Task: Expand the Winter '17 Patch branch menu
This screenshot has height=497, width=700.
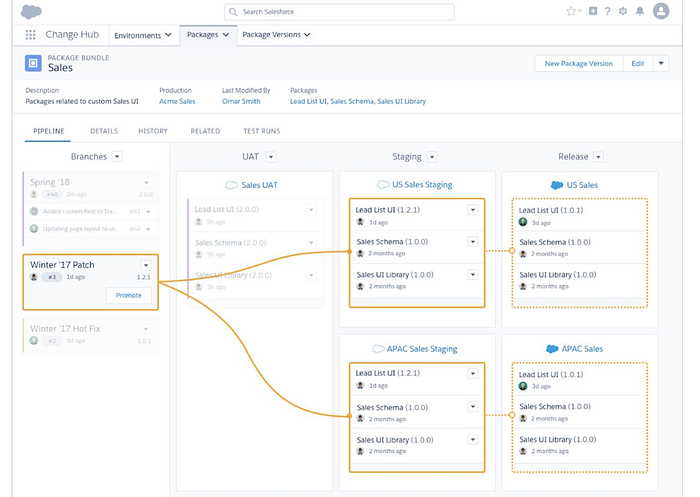Action: pyautogui.click(x=146, y=265)
